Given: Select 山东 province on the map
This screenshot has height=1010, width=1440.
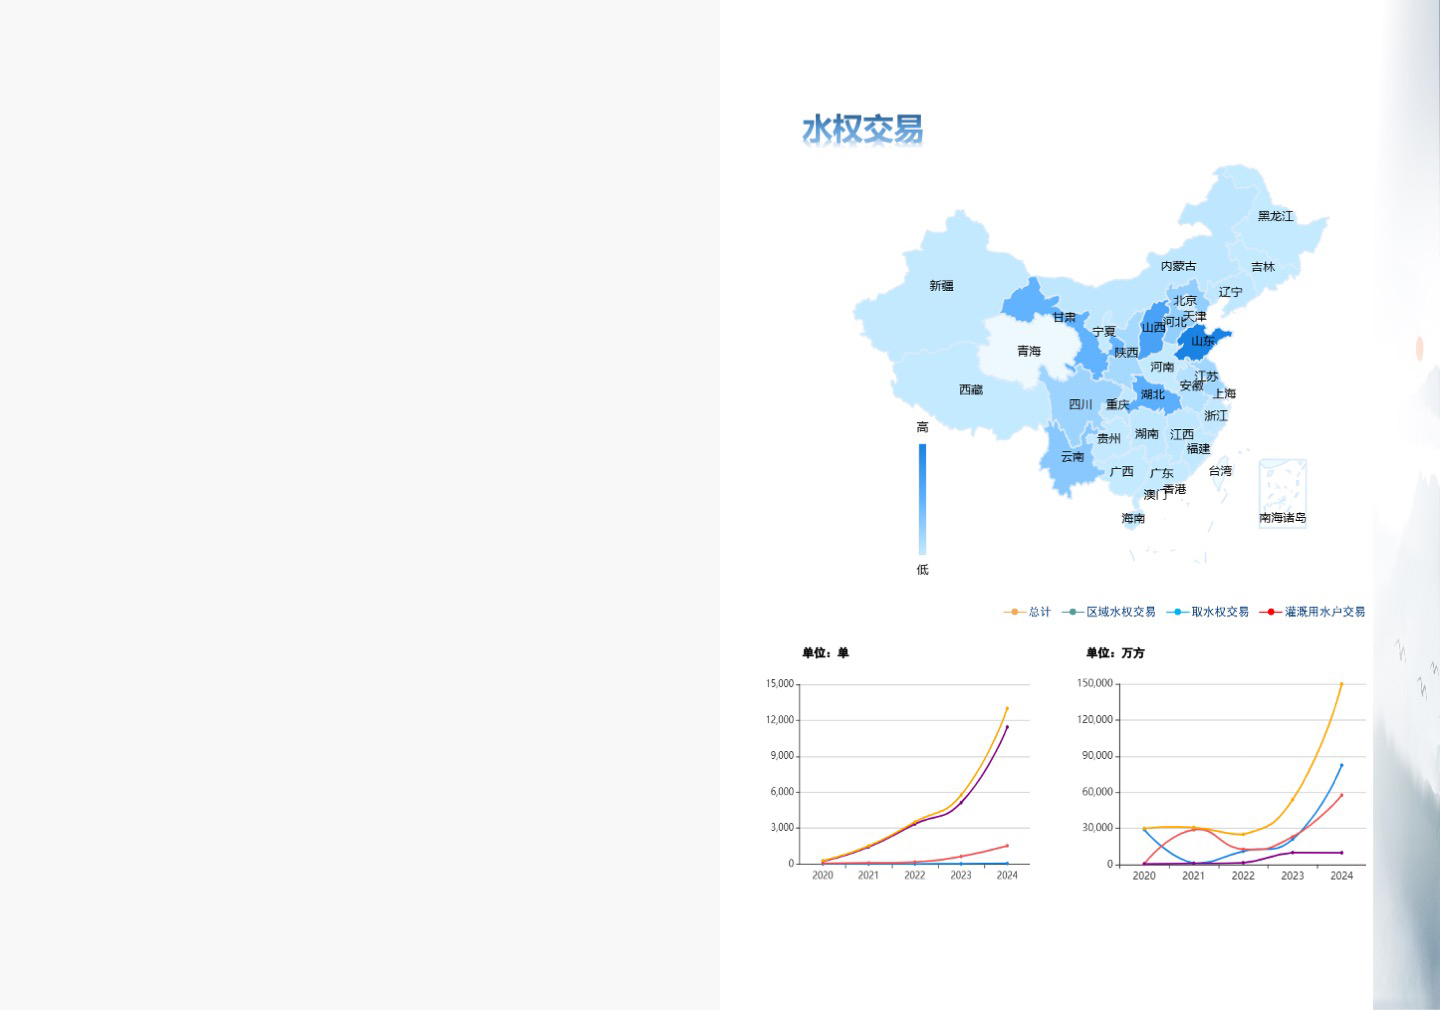Looking at the screenshot, I should click(1201, 342).
